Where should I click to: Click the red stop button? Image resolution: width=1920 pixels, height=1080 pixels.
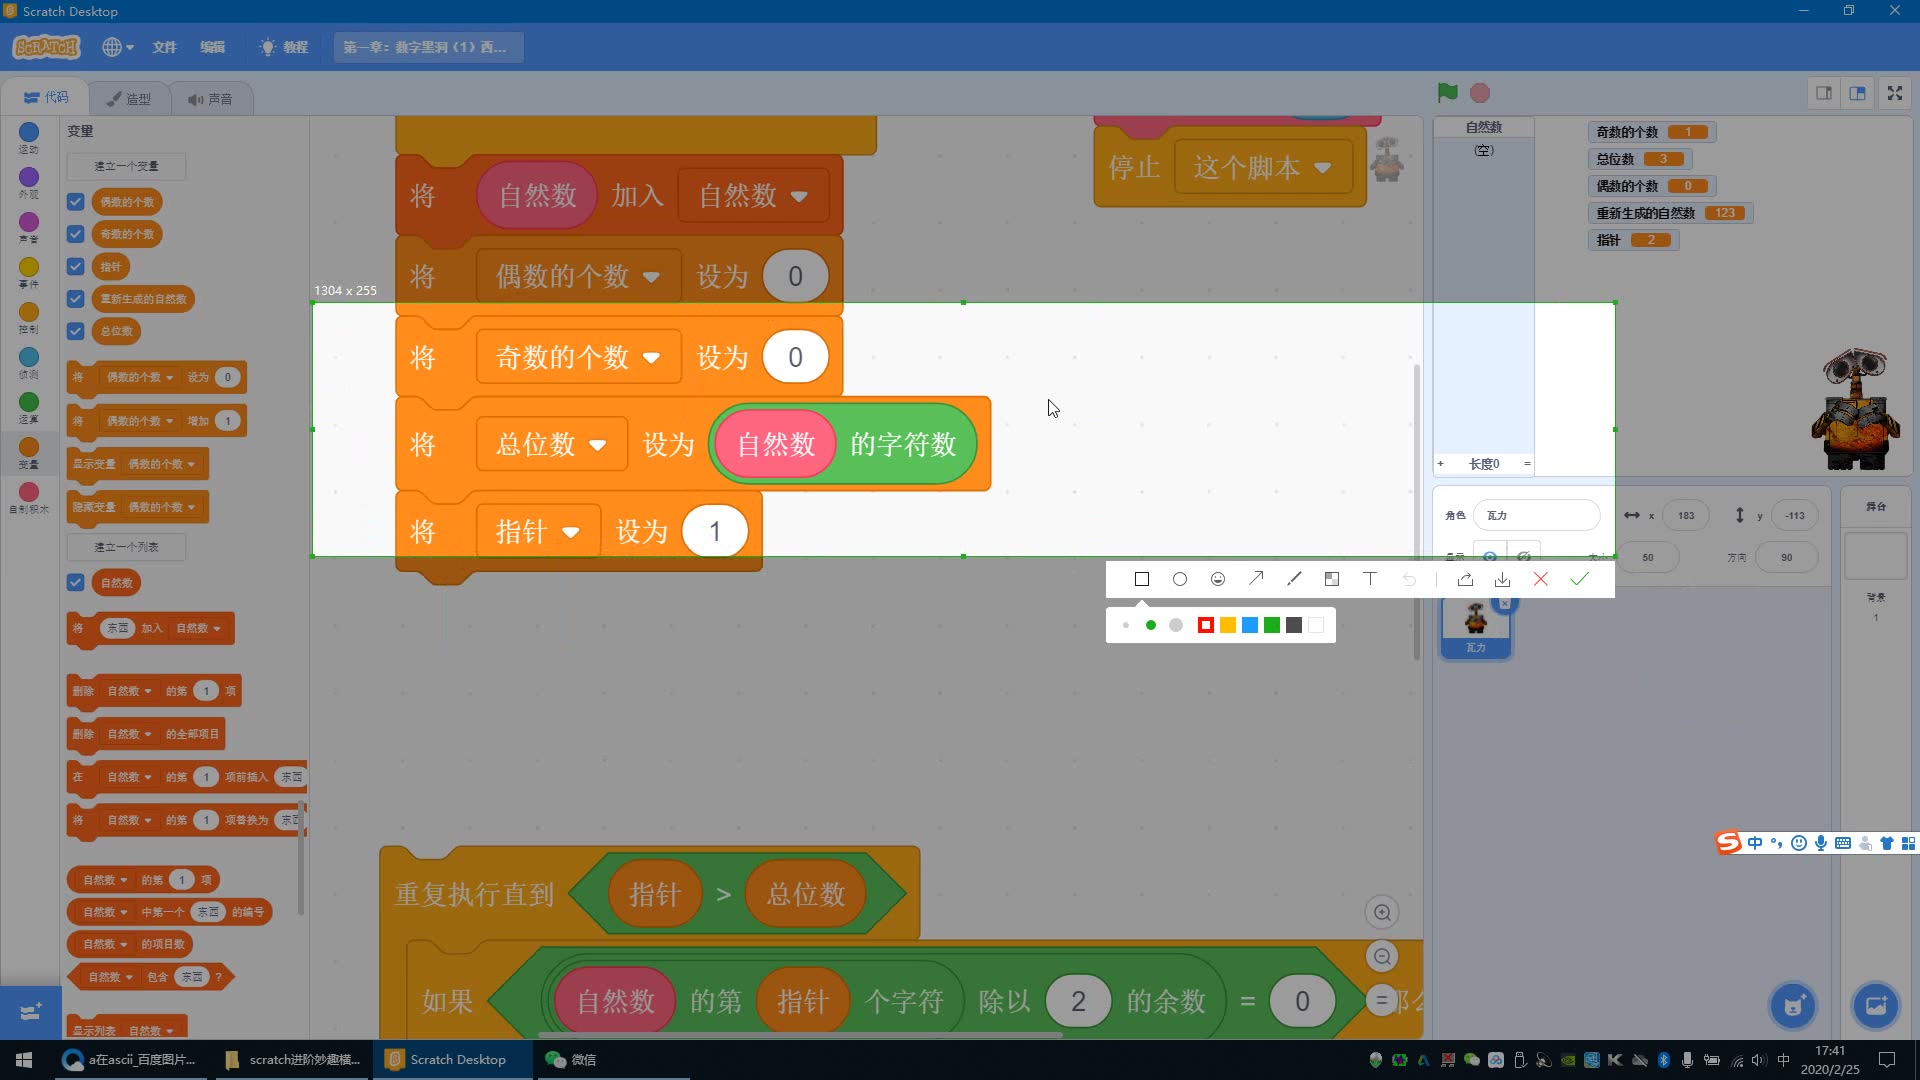point(1480,93)
